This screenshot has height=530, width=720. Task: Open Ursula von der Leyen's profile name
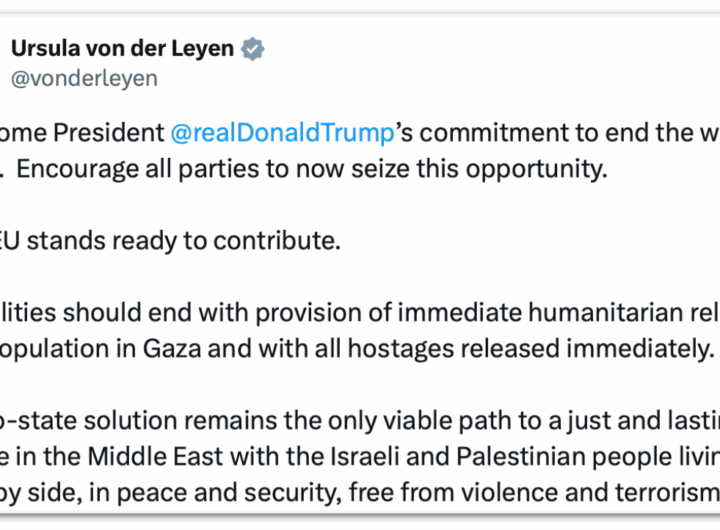(x=124, y=49)
